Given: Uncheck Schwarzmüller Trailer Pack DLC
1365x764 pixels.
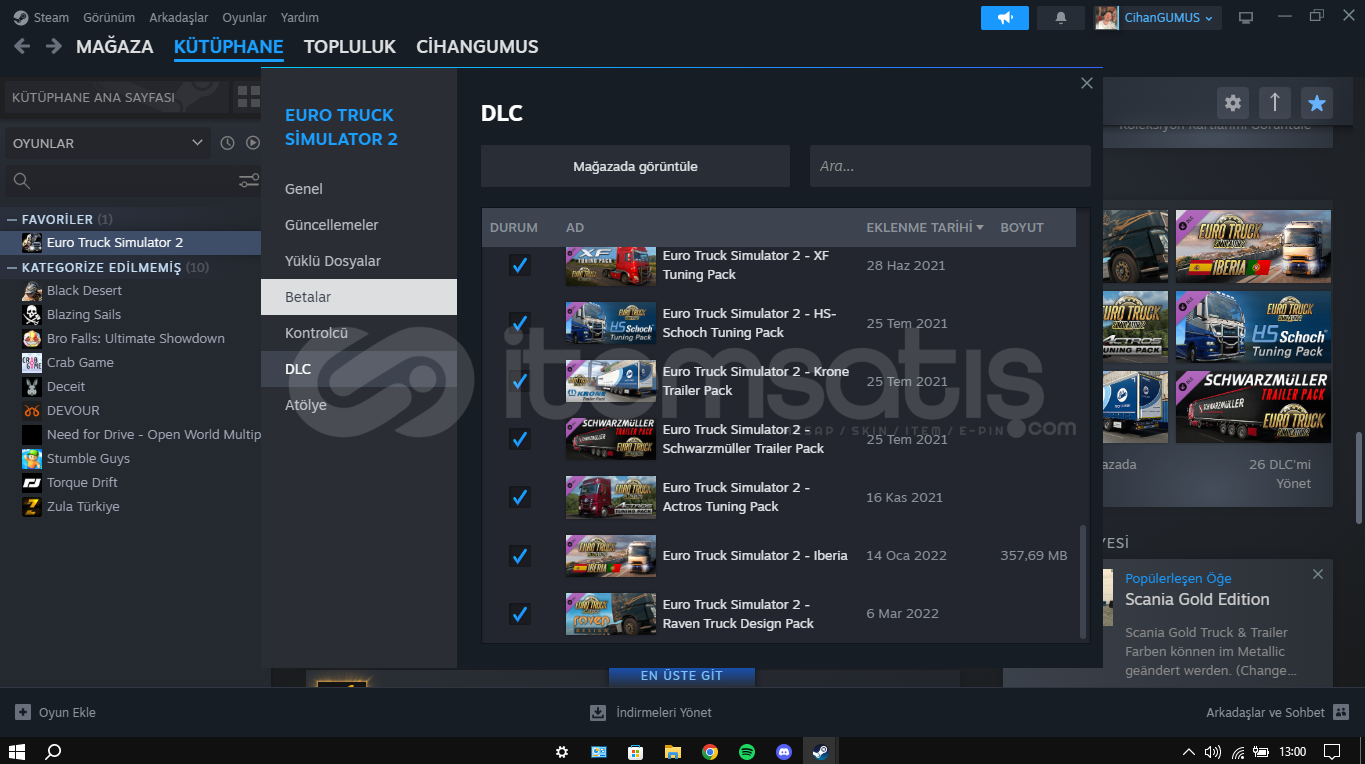Looking at the screenshot, I should [520, 439].
